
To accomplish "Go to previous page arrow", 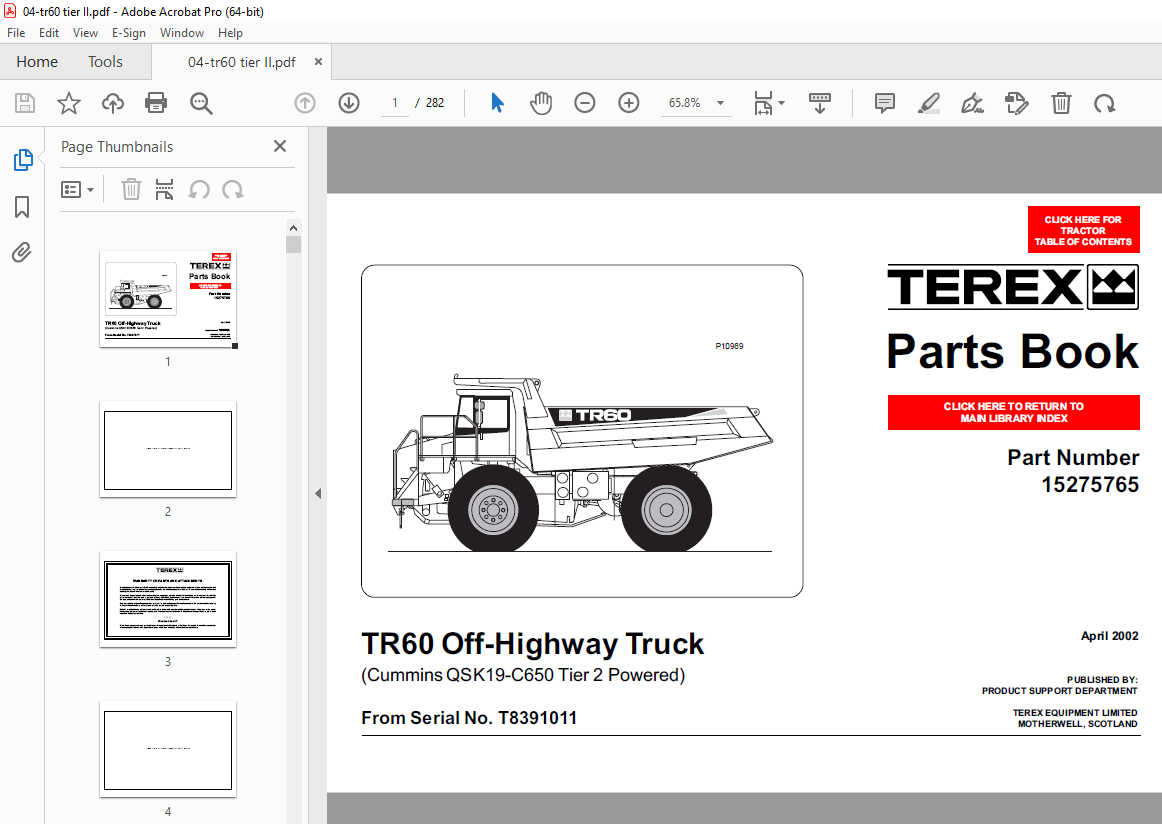I will 305,103.
